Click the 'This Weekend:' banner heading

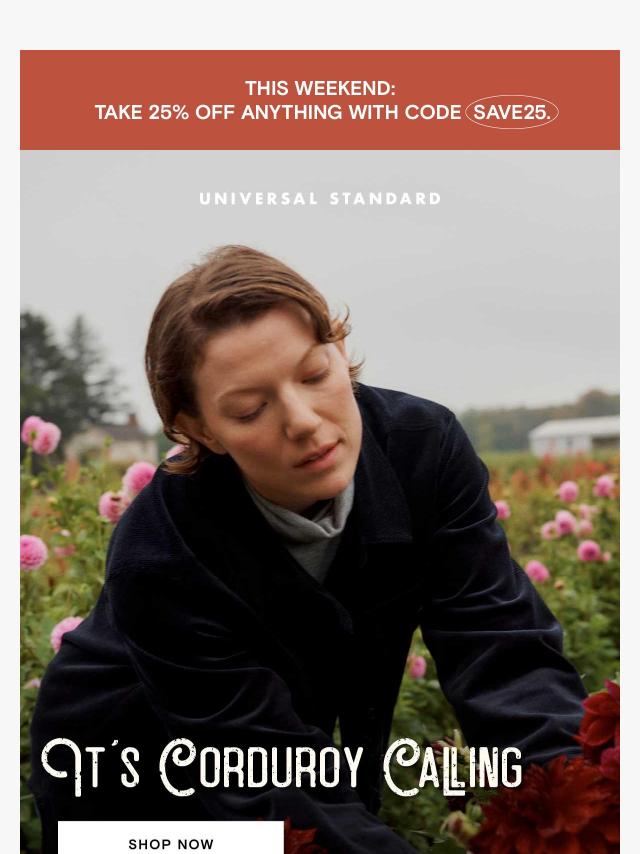coord(320,88)
